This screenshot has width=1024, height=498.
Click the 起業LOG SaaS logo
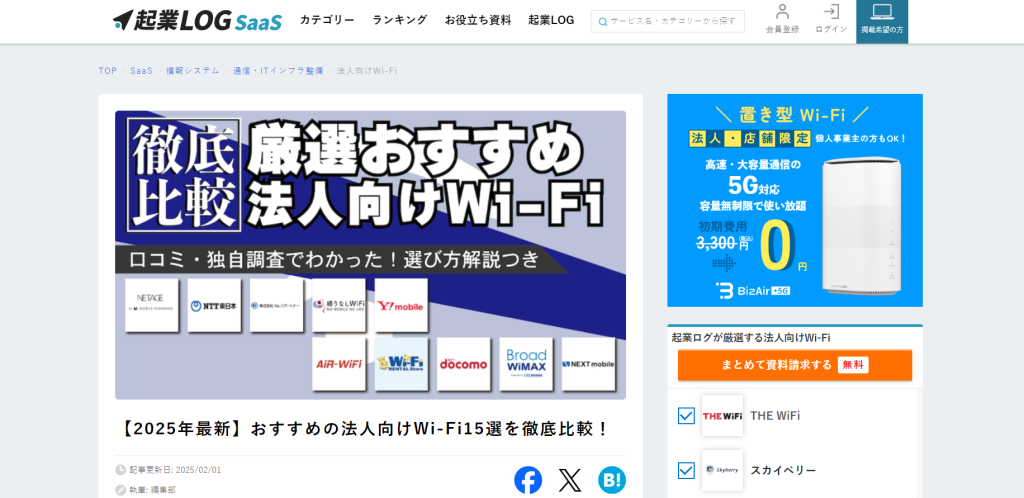pyautogui.click(x=197, y=21)
